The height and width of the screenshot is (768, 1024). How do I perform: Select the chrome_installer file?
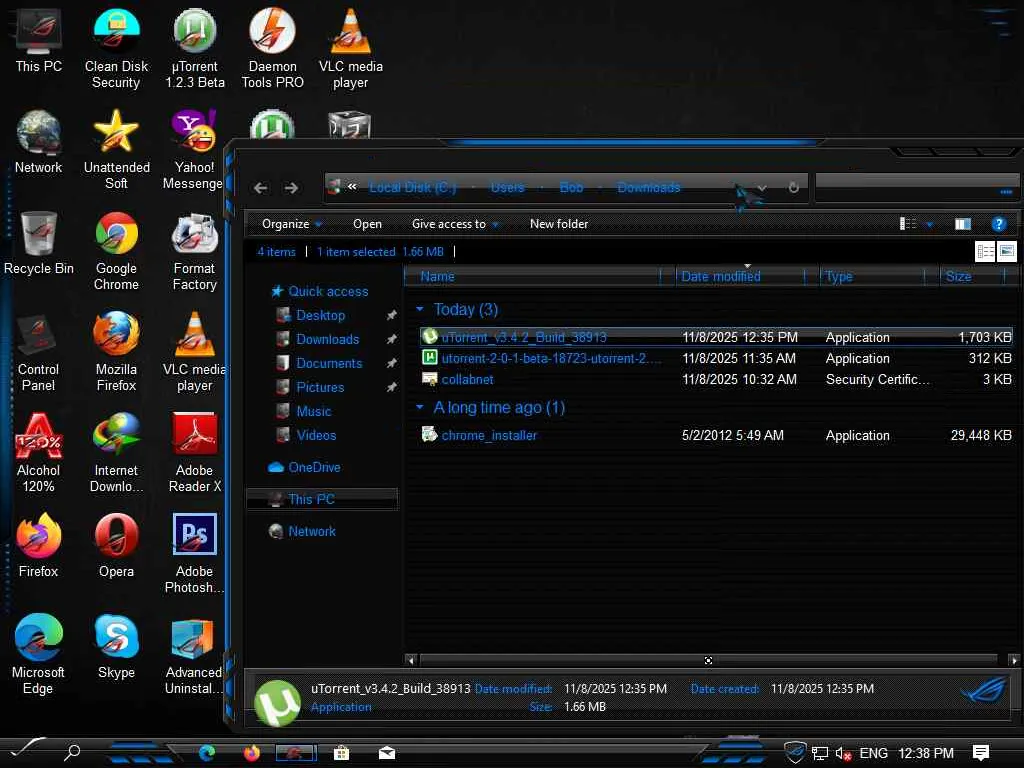[716, 436]
